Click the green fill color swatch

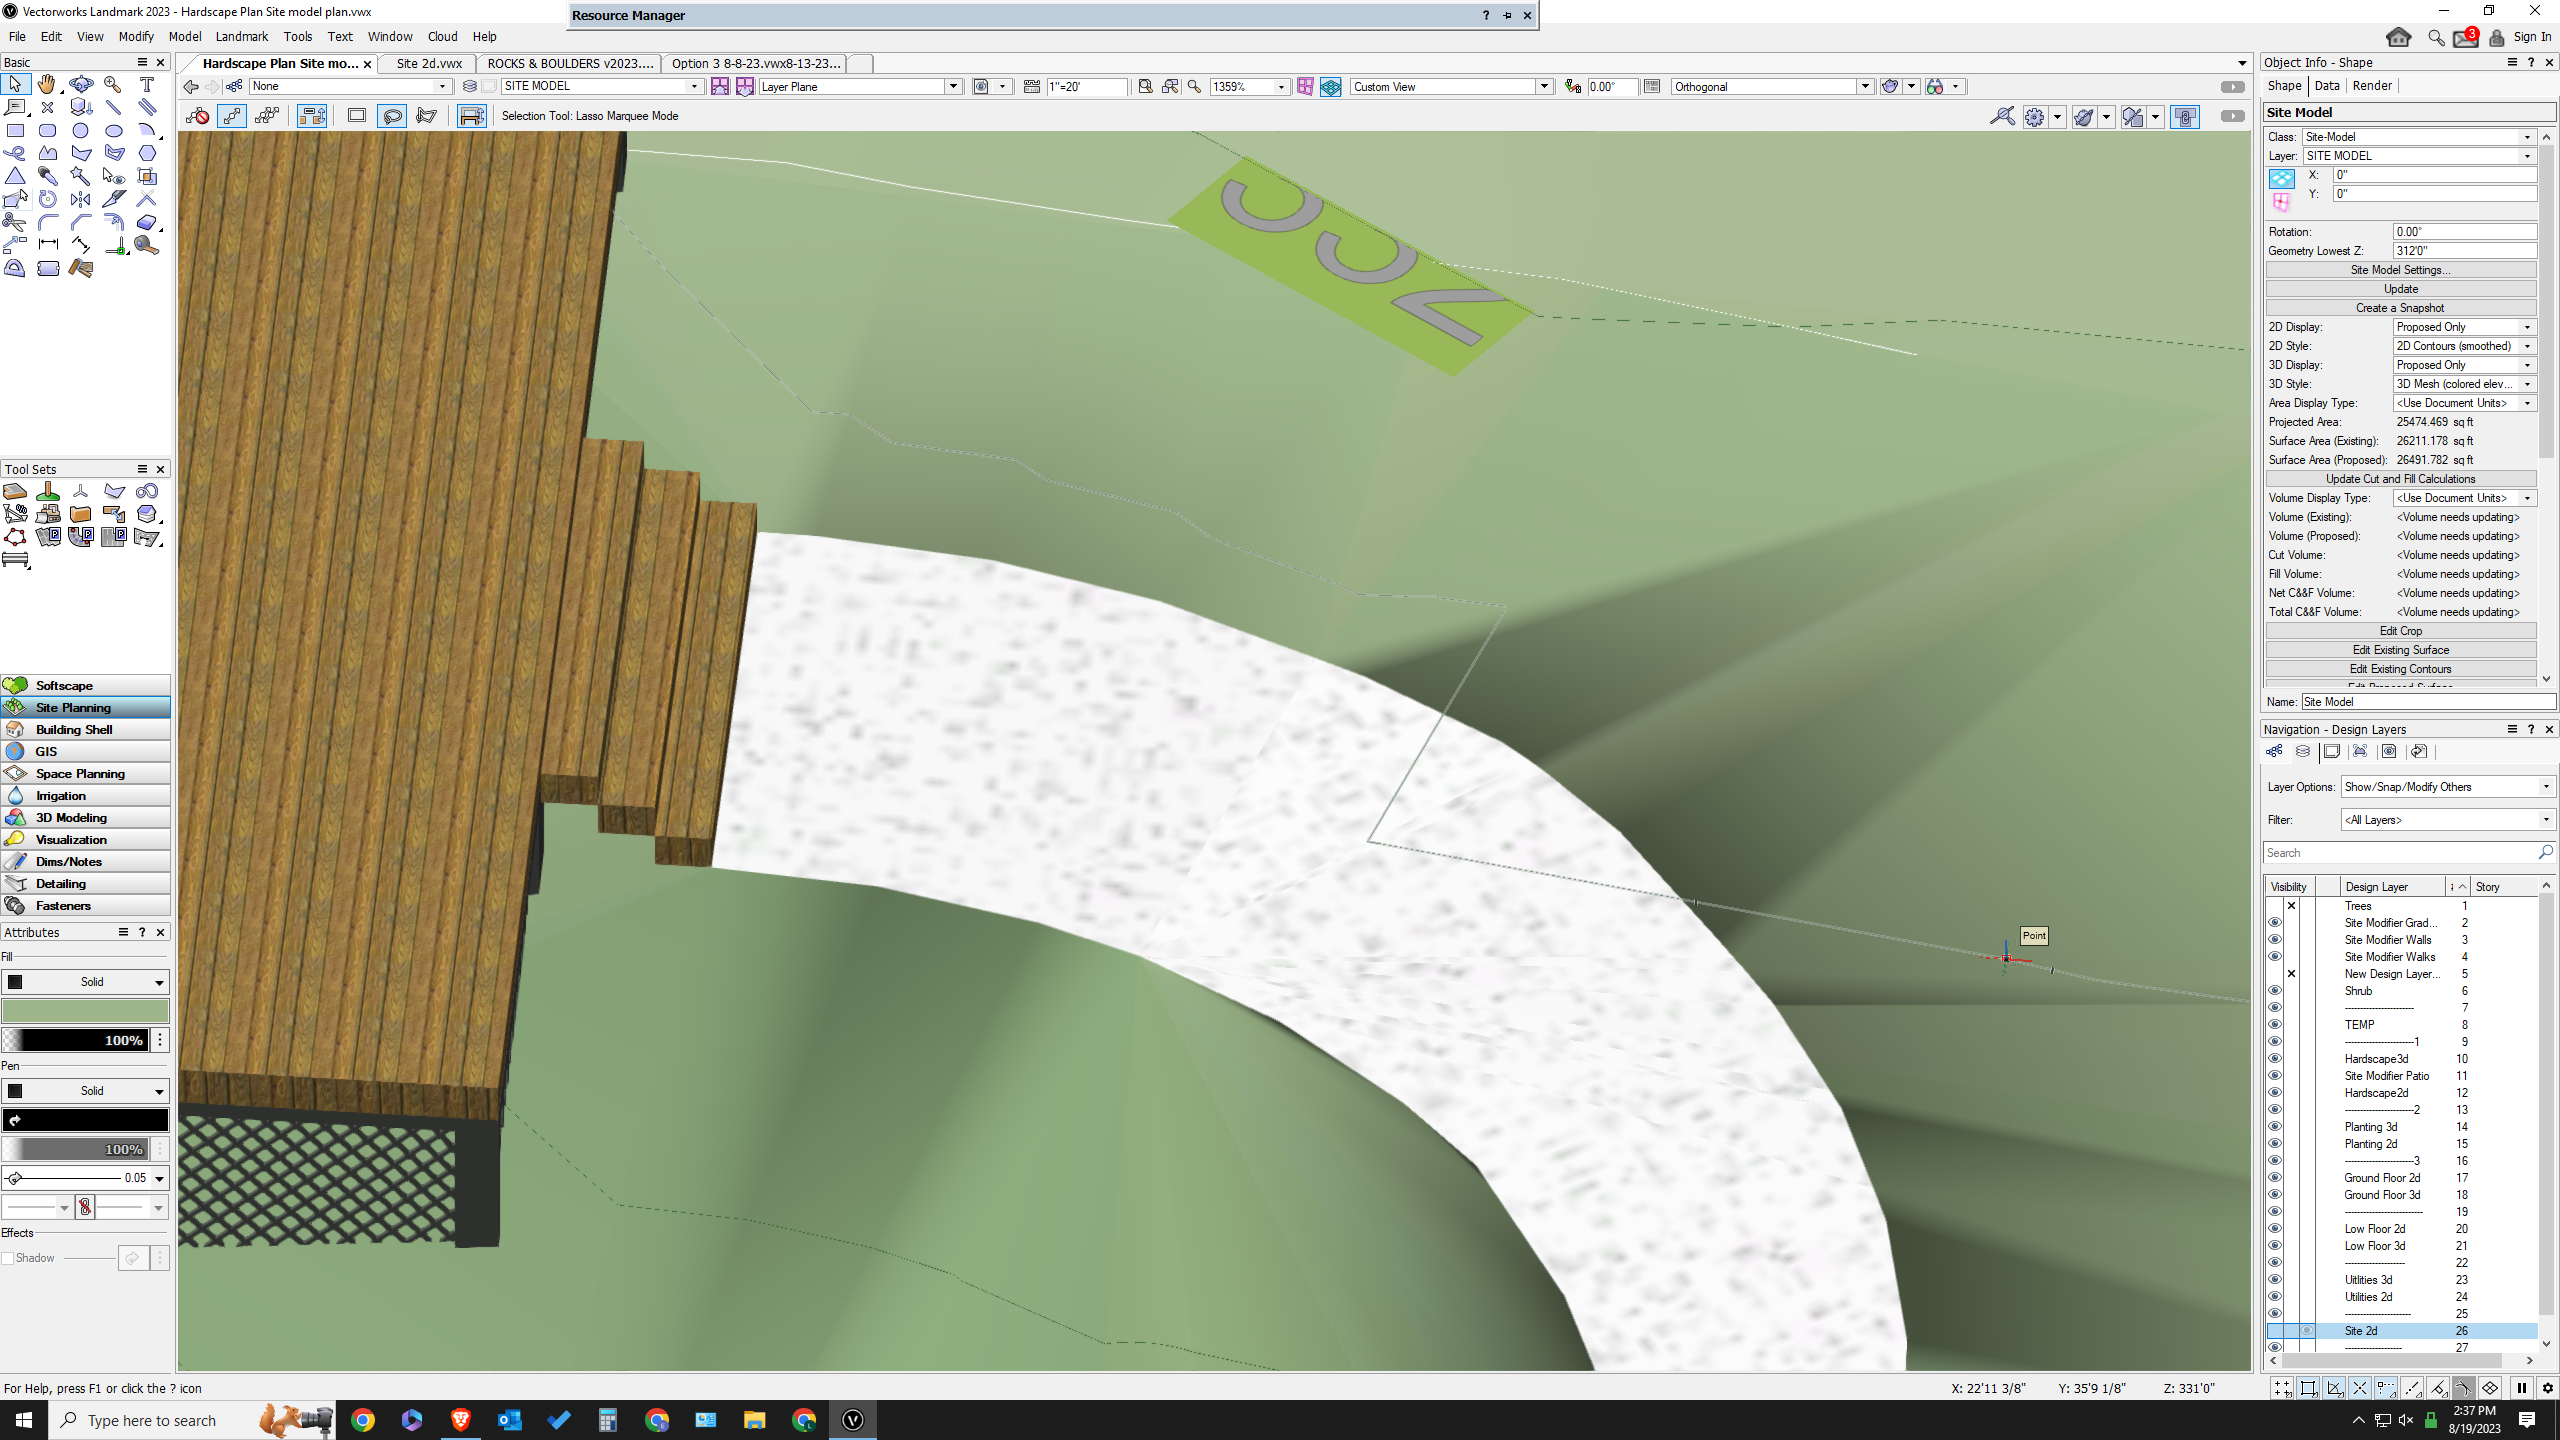pyautogui.click(x=85, y=1011)
